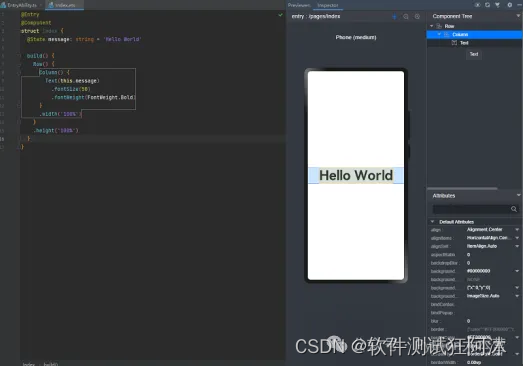Screen dimensions: 523x366
Task: Click the Phone (medium) device label
Action: pos(356,37)
